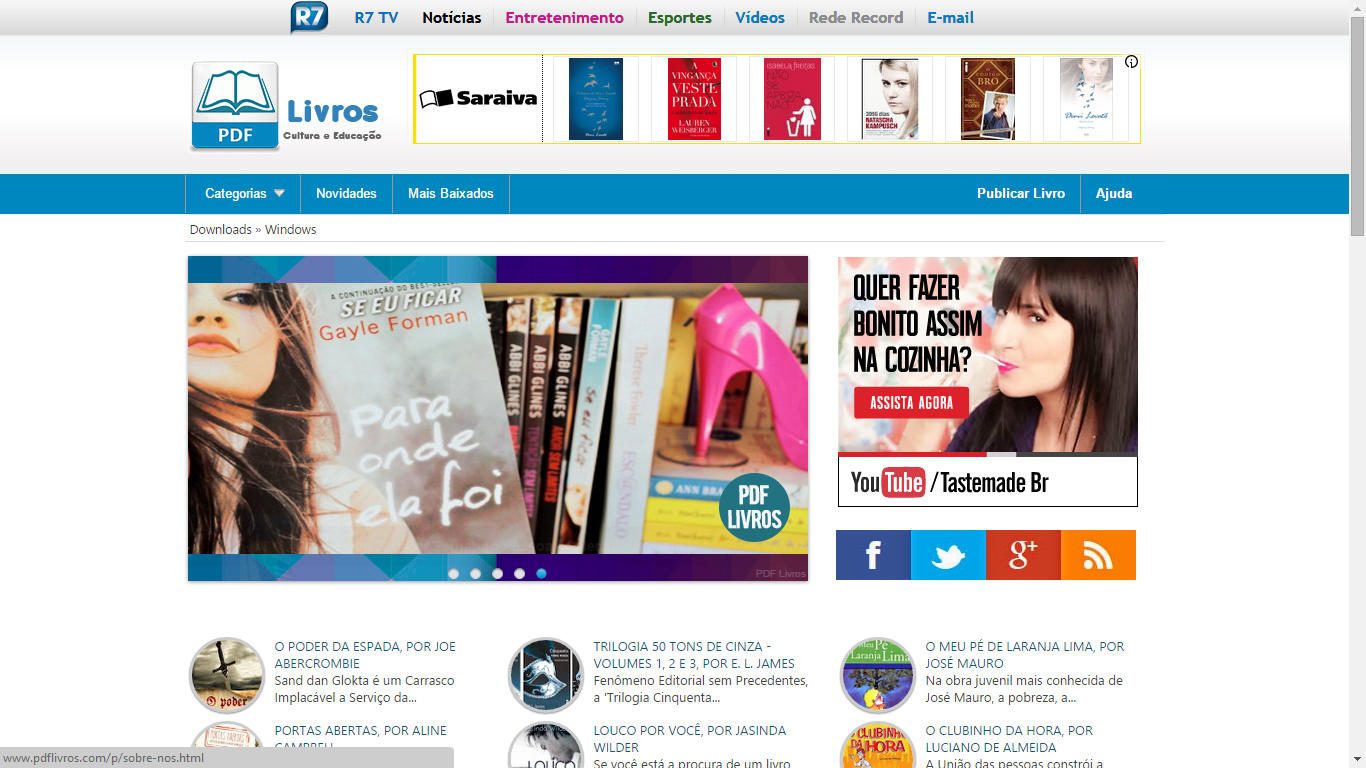
Task: Open Rede Record in top bar
Action: point(856,18)
